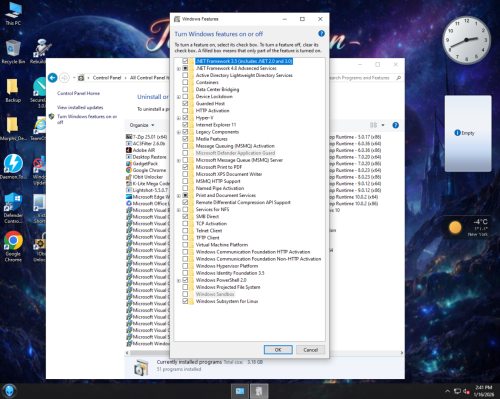The image size is (500, 399).
Task: Select Desktop Restore in programs list
Action: [x=146, y=157]
